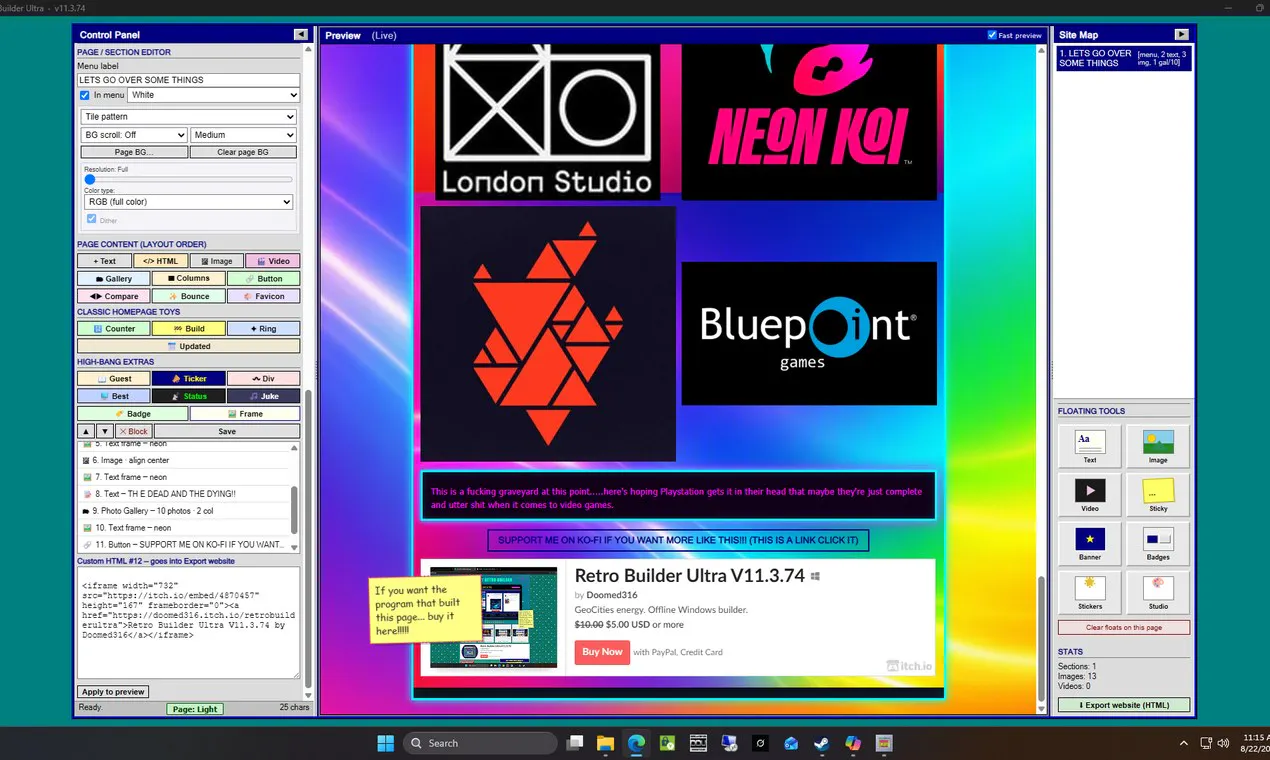The image size is (1270, 760).
Task: Add the Juke extra
Action: [263, 396]
